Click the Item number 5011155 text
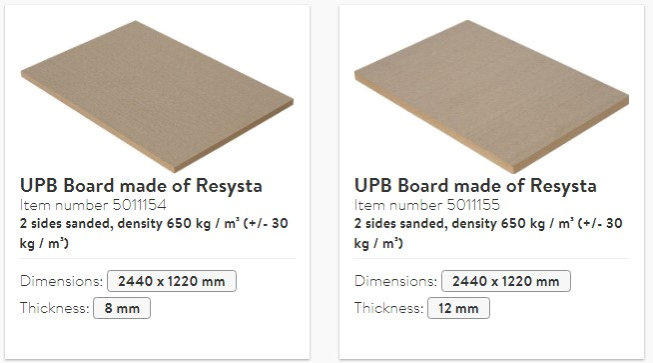 coord(427,205)
